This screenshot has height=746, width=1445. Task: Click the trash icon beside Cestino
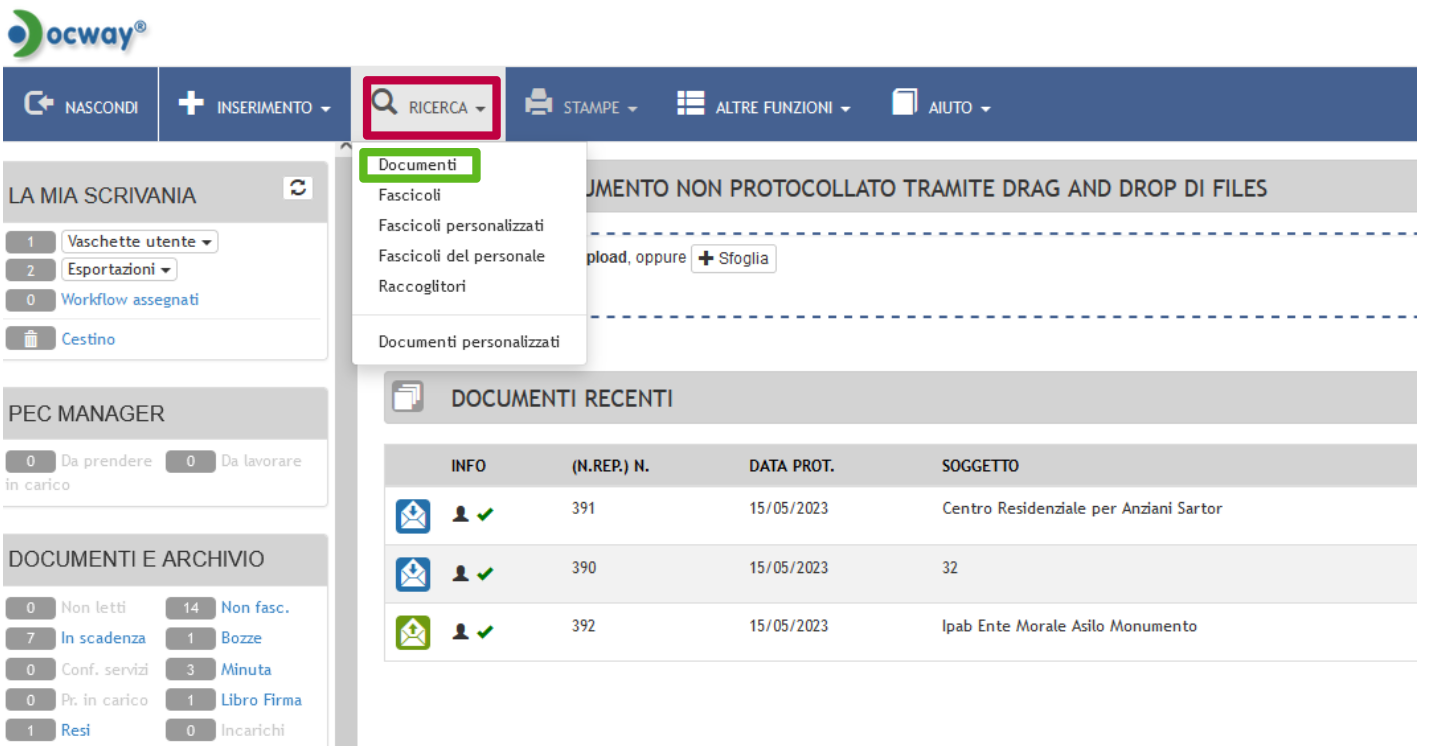(x=30, y=340)
